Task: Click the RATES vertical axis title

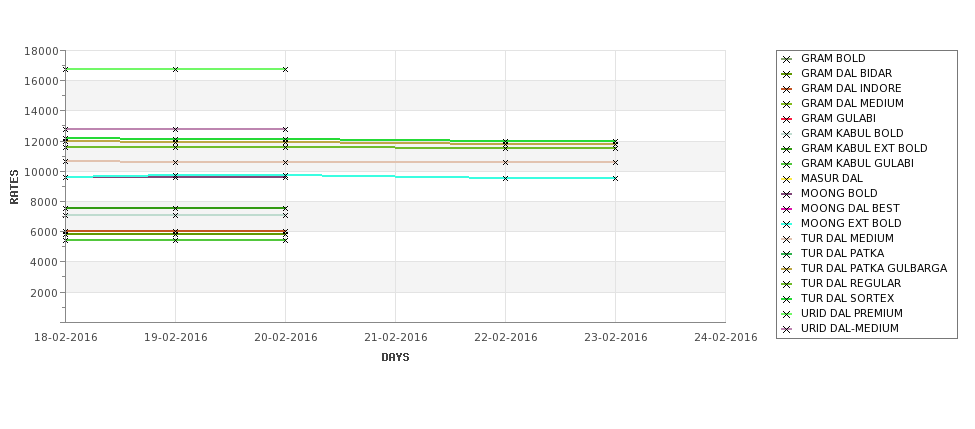Action: tap(14, 187)
